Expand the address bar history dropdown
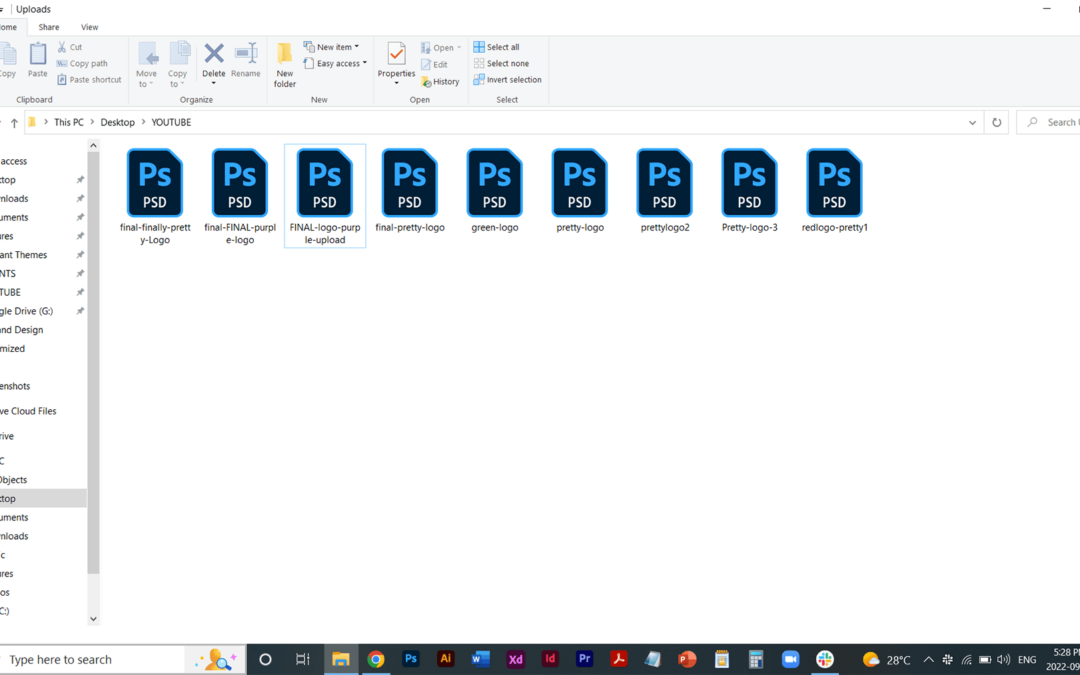 point(972,122)
